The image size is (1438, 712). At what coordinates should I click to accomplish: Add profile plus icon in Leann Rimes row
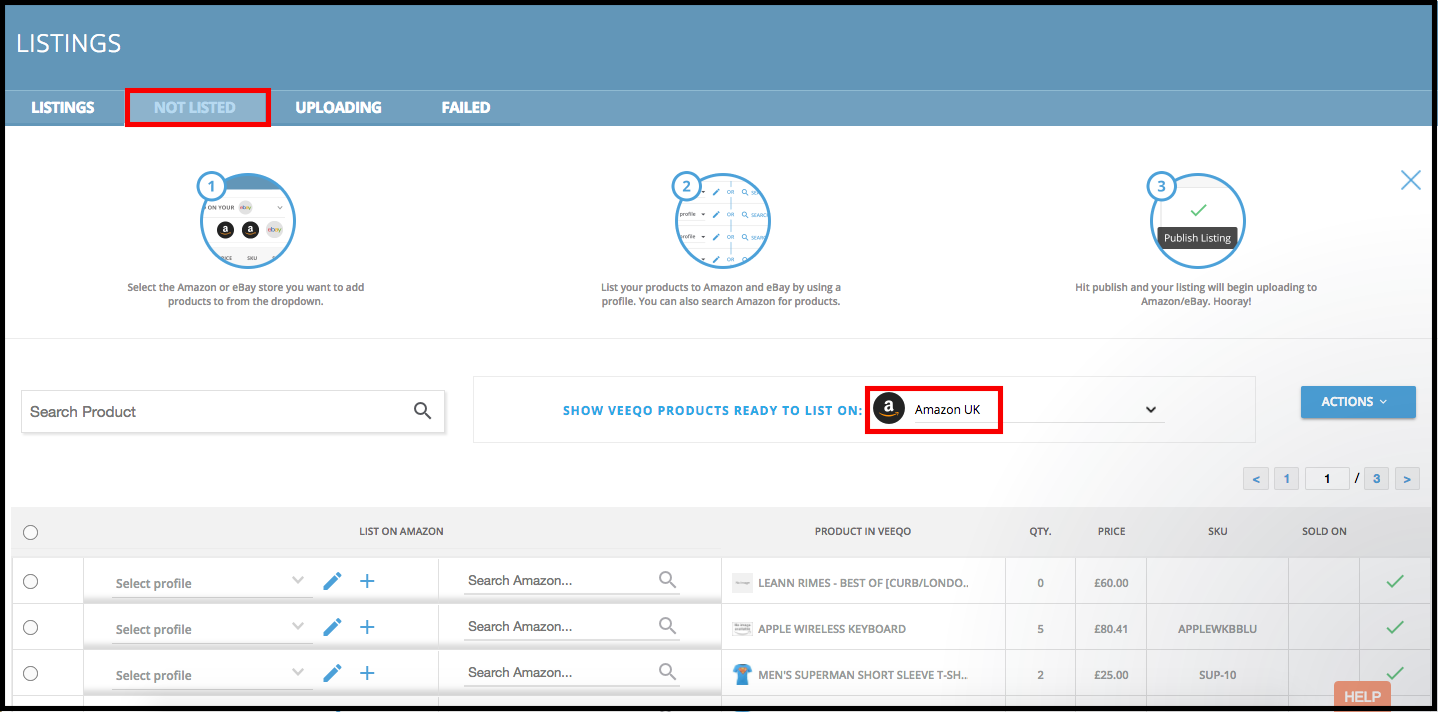tap(367, 581)
